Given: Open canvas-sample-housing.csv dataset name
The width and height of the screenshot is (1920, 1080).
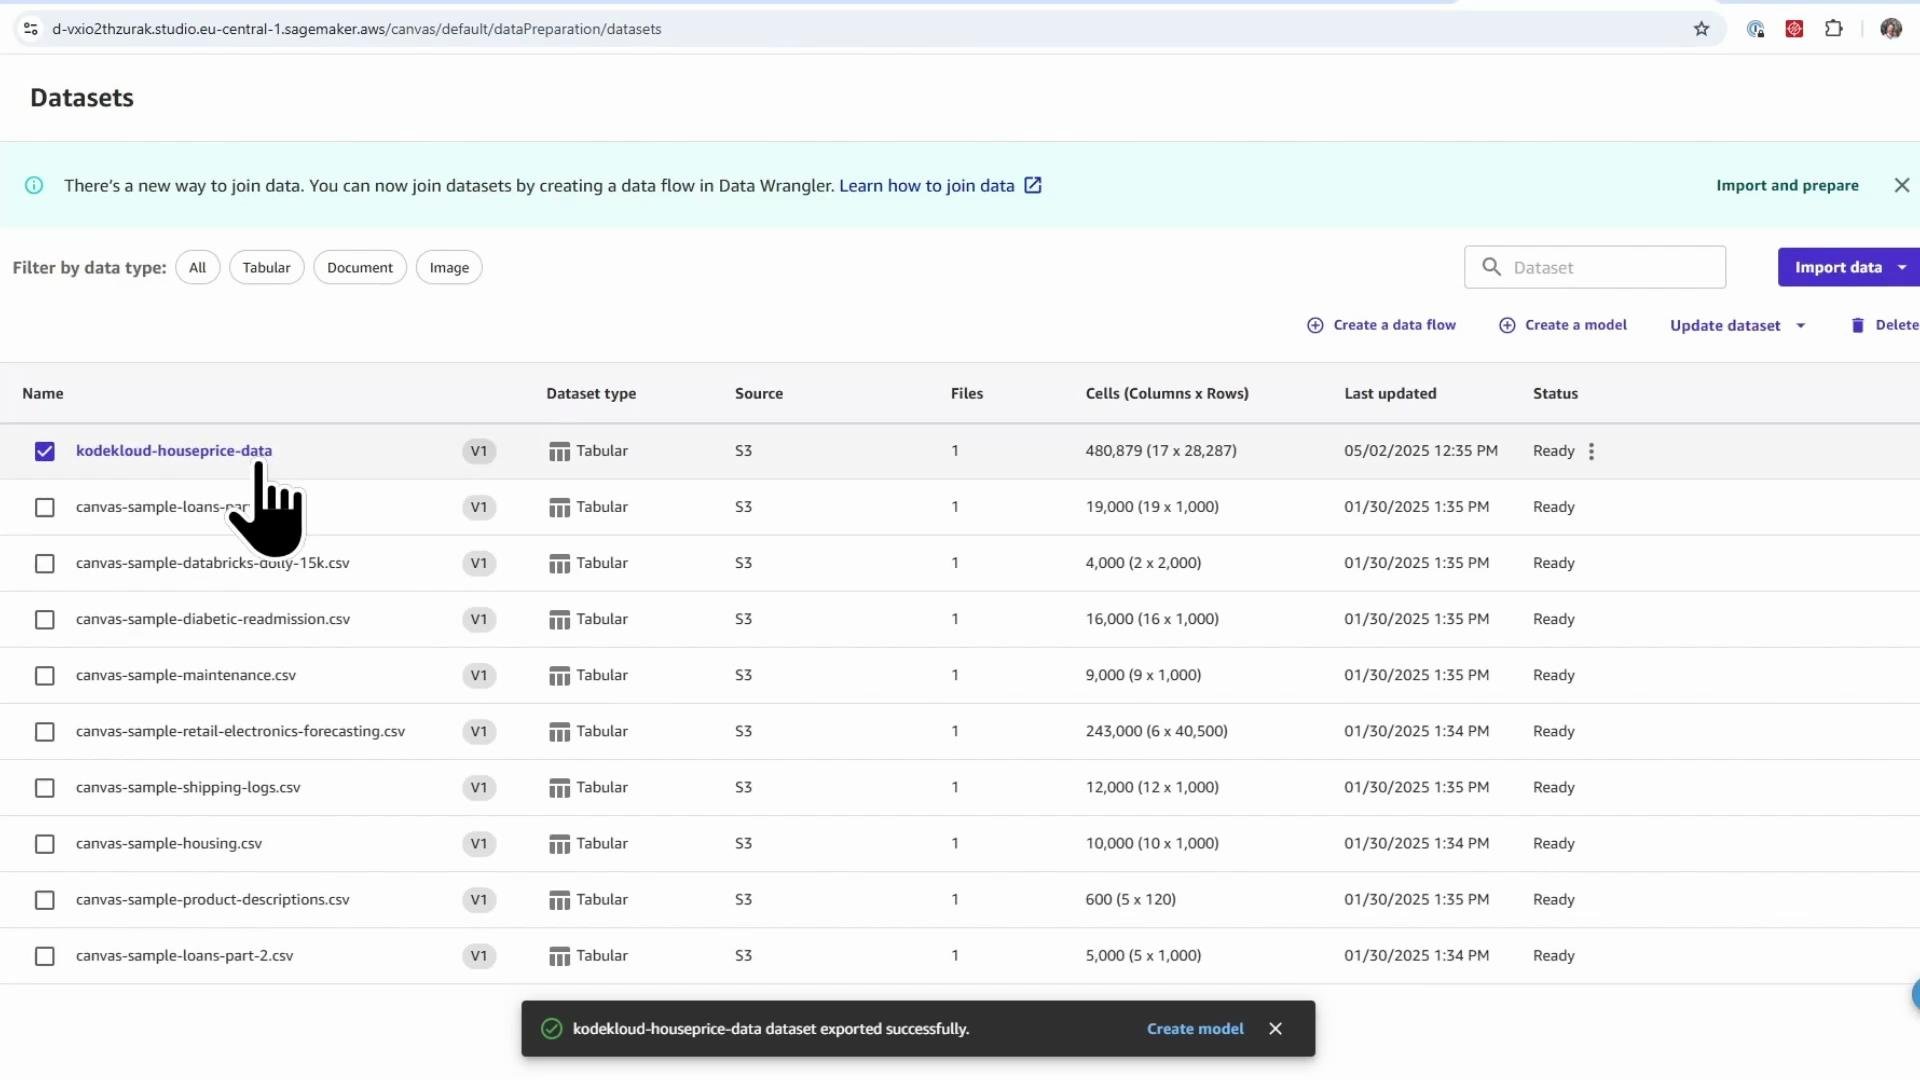Looking at the screenshot, I should tap(169, 844).
